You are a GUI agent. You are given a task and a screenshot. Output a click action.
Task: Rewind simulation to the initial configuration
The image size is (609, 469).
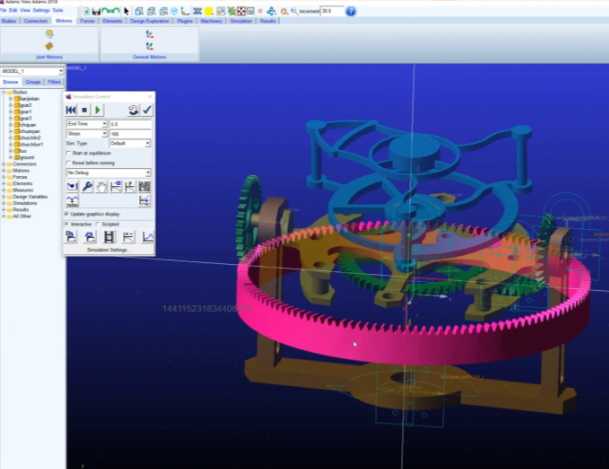point(71,109)
